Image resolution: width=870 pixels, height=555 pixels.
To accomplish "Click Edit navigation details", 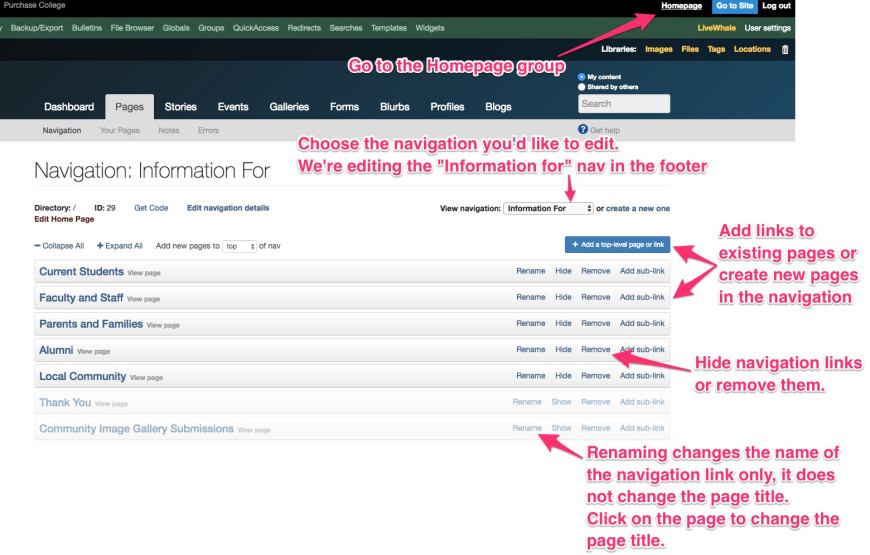I will 228,208.
